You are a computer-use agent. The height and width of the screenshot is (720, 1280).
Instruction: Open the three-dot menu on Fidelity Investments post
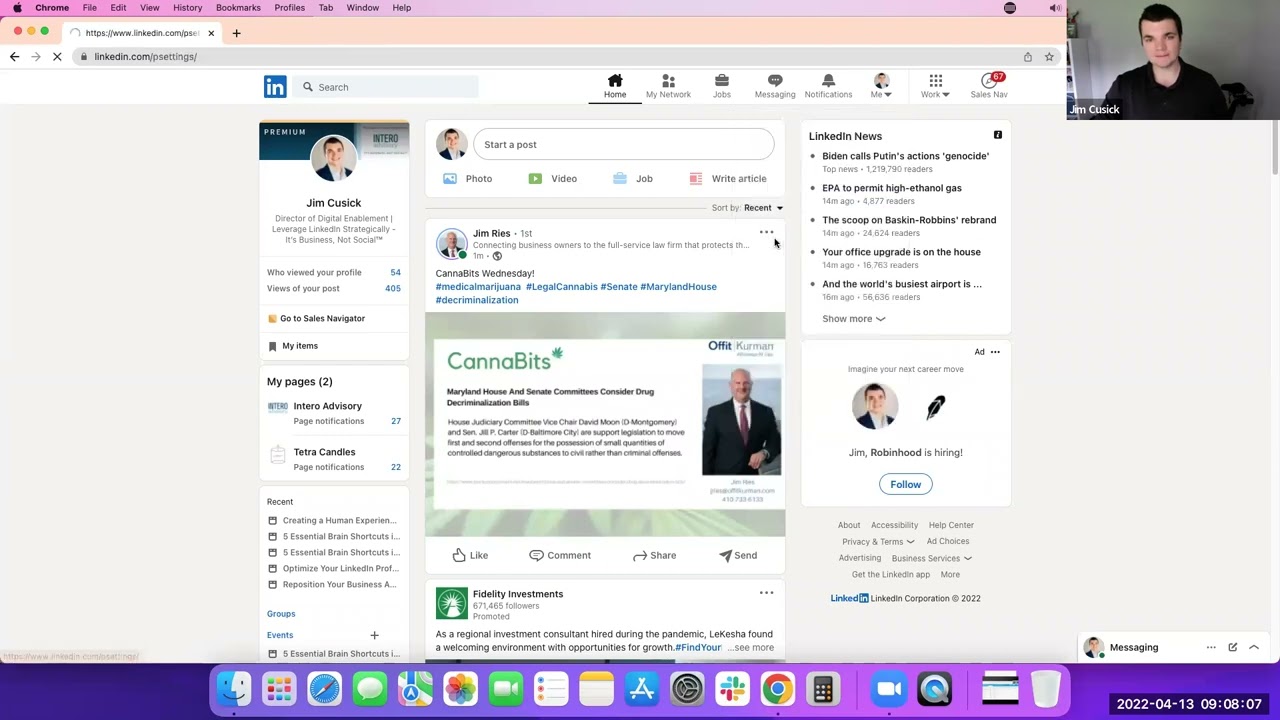[766, 593]
